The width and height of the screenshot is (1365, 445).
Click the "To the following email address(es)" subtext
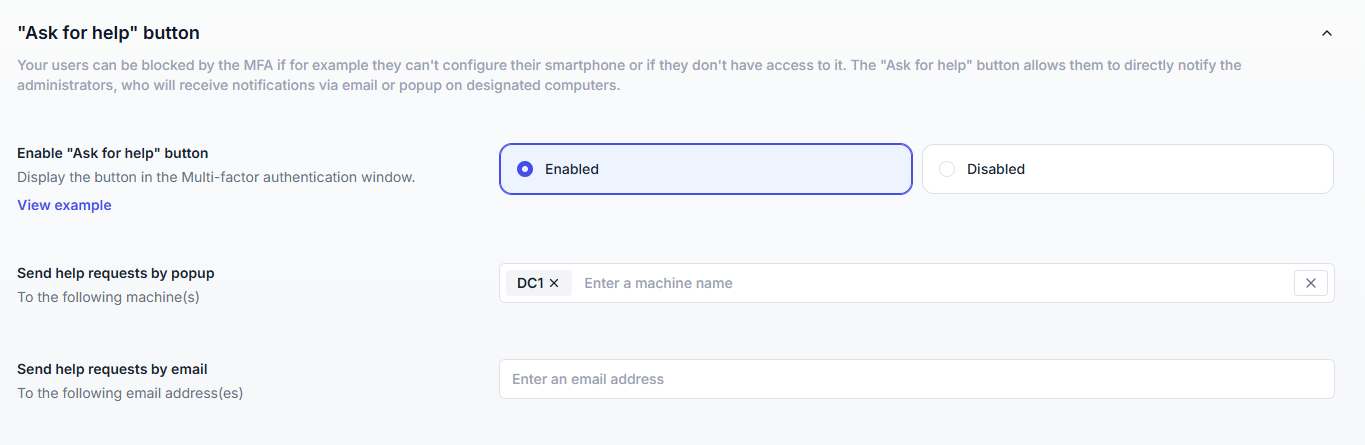130,393
